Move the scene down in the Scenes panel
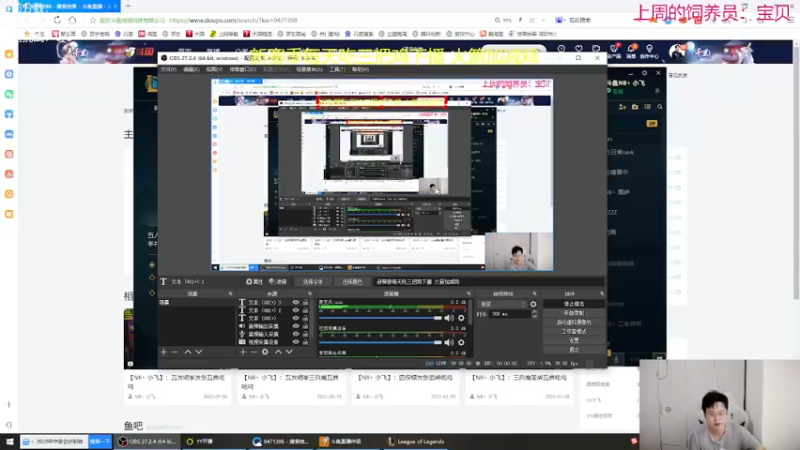The image size is (800, 450). pyautogui.click(x=198, y=352)
